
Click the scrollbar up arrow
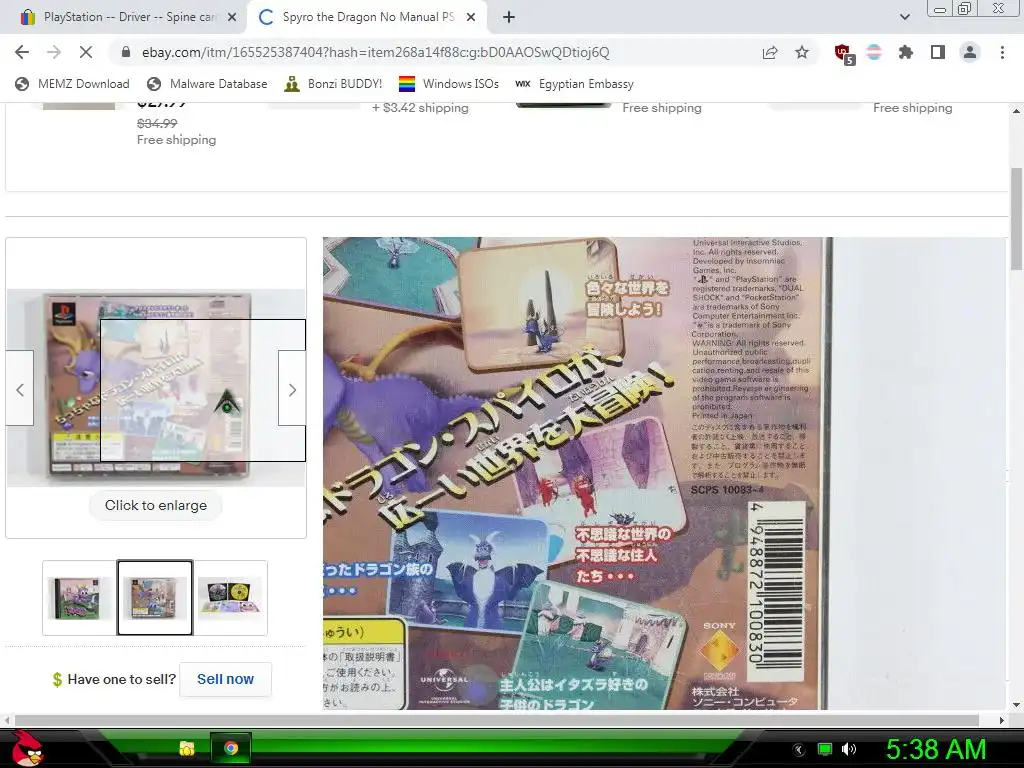point(1016,111)
